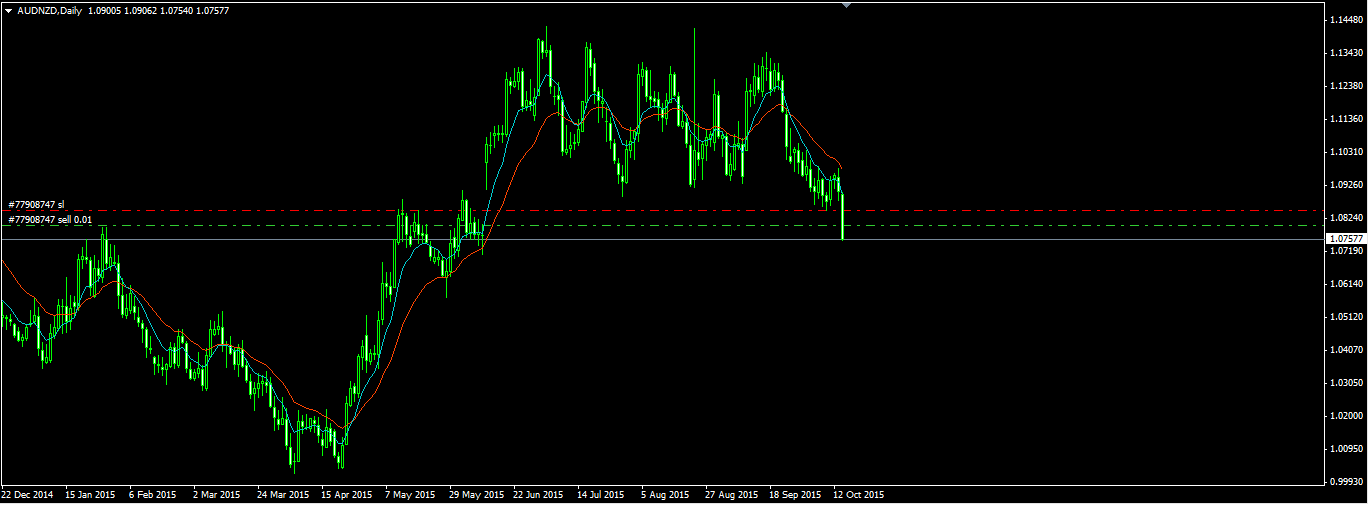The image size is (1368, 505).
Task: Click the 1.02000 price scale label
Action: (x=1346, y=416)
